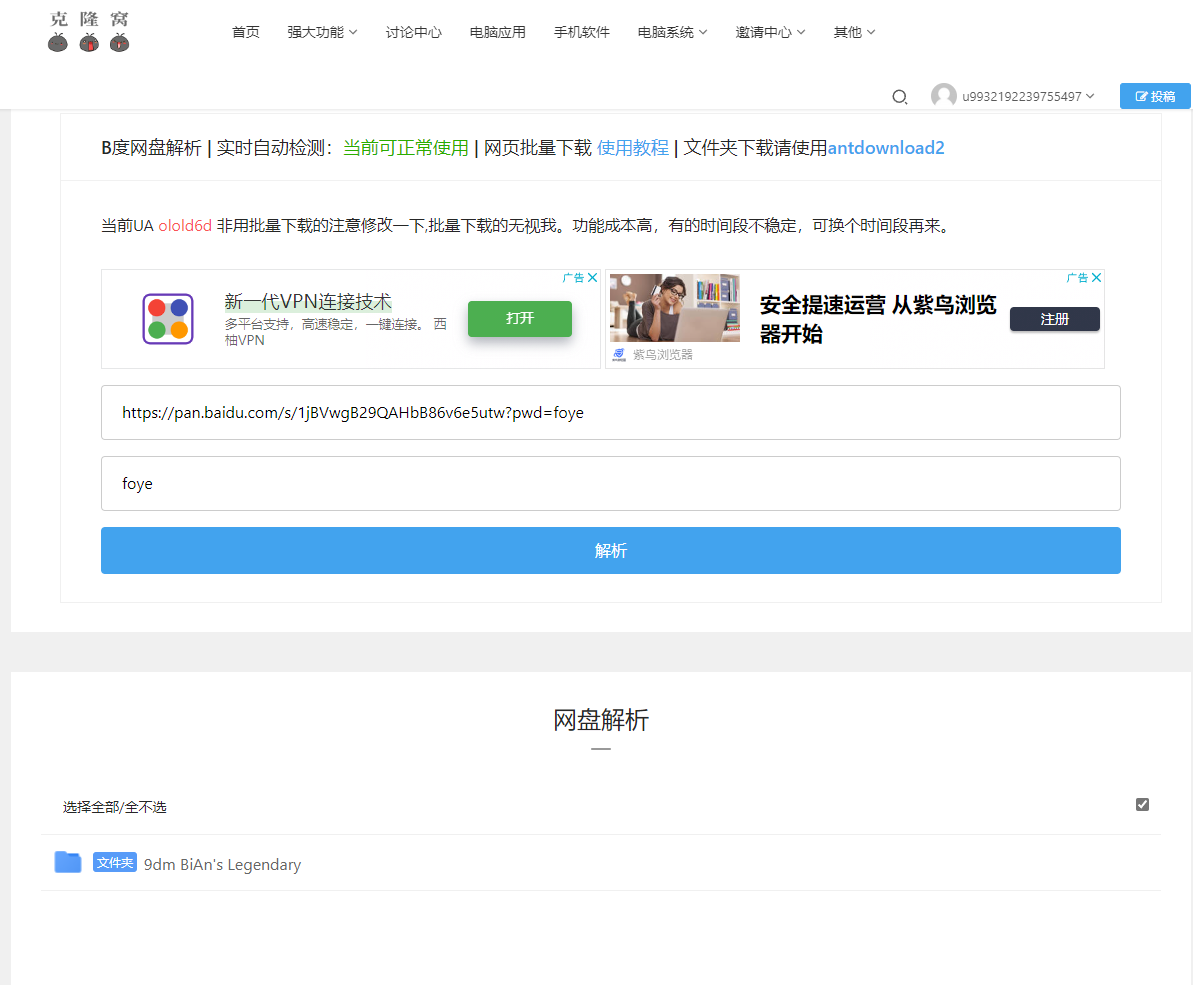Click the 紫鸟浏览器 small brand icon
This screenshot has height=985, width=1193.
(x=619, y=354)
